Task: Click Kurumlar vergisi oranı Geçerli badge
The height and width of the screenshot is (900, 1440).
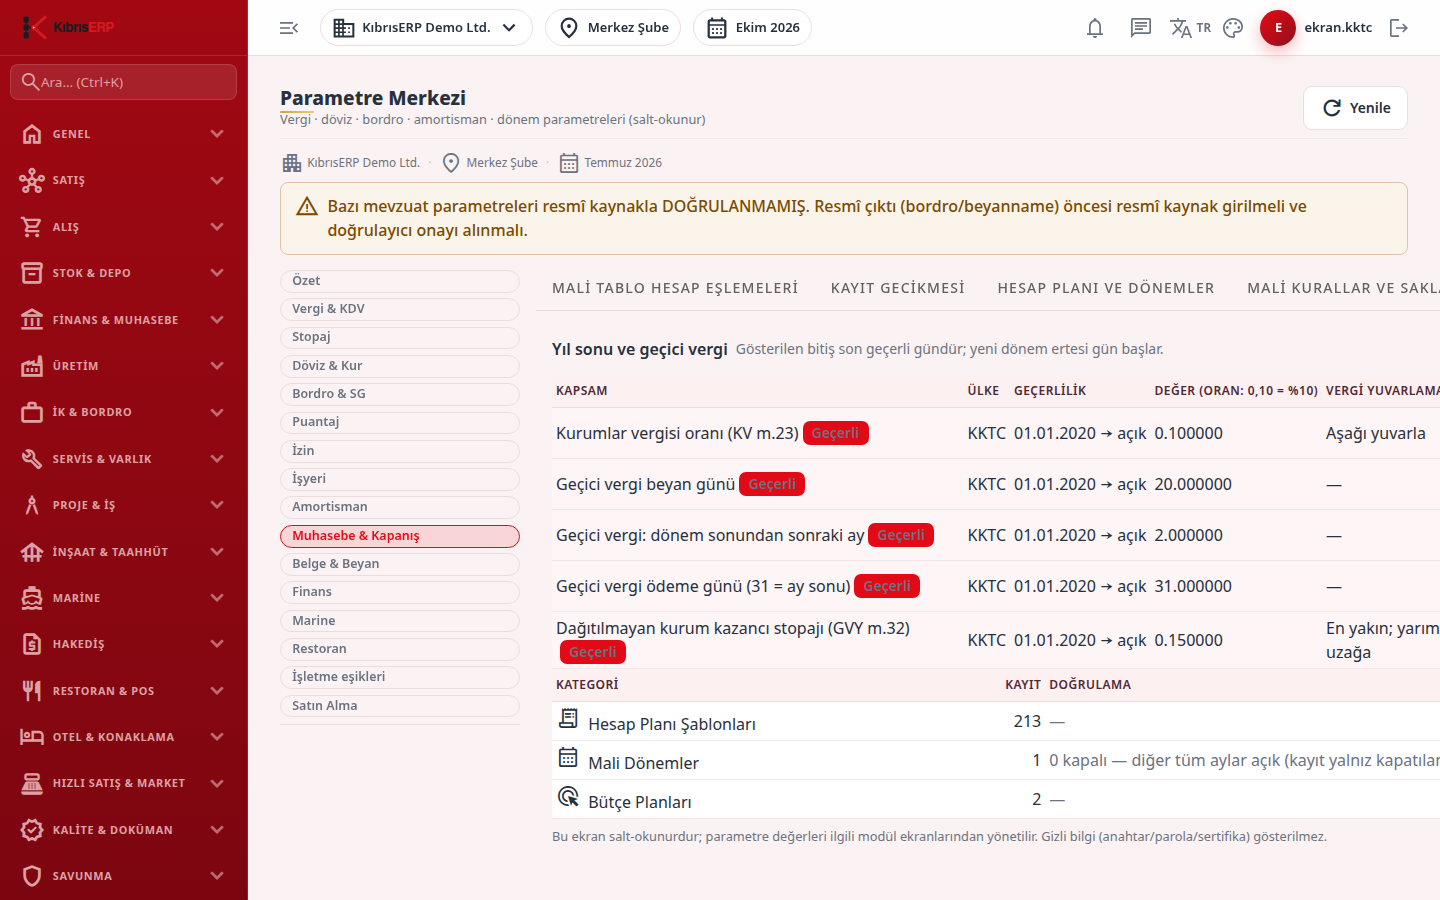Action: coord(835,433)
